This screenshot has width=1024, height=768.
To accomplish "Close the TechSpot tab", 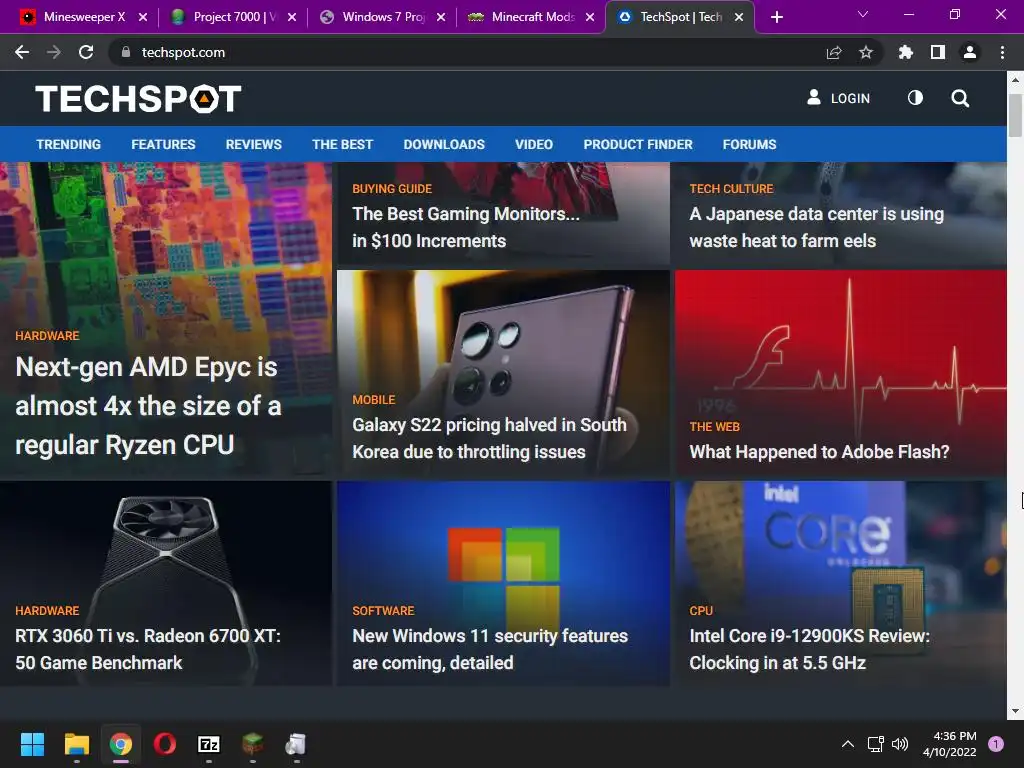I will (739, 17).
